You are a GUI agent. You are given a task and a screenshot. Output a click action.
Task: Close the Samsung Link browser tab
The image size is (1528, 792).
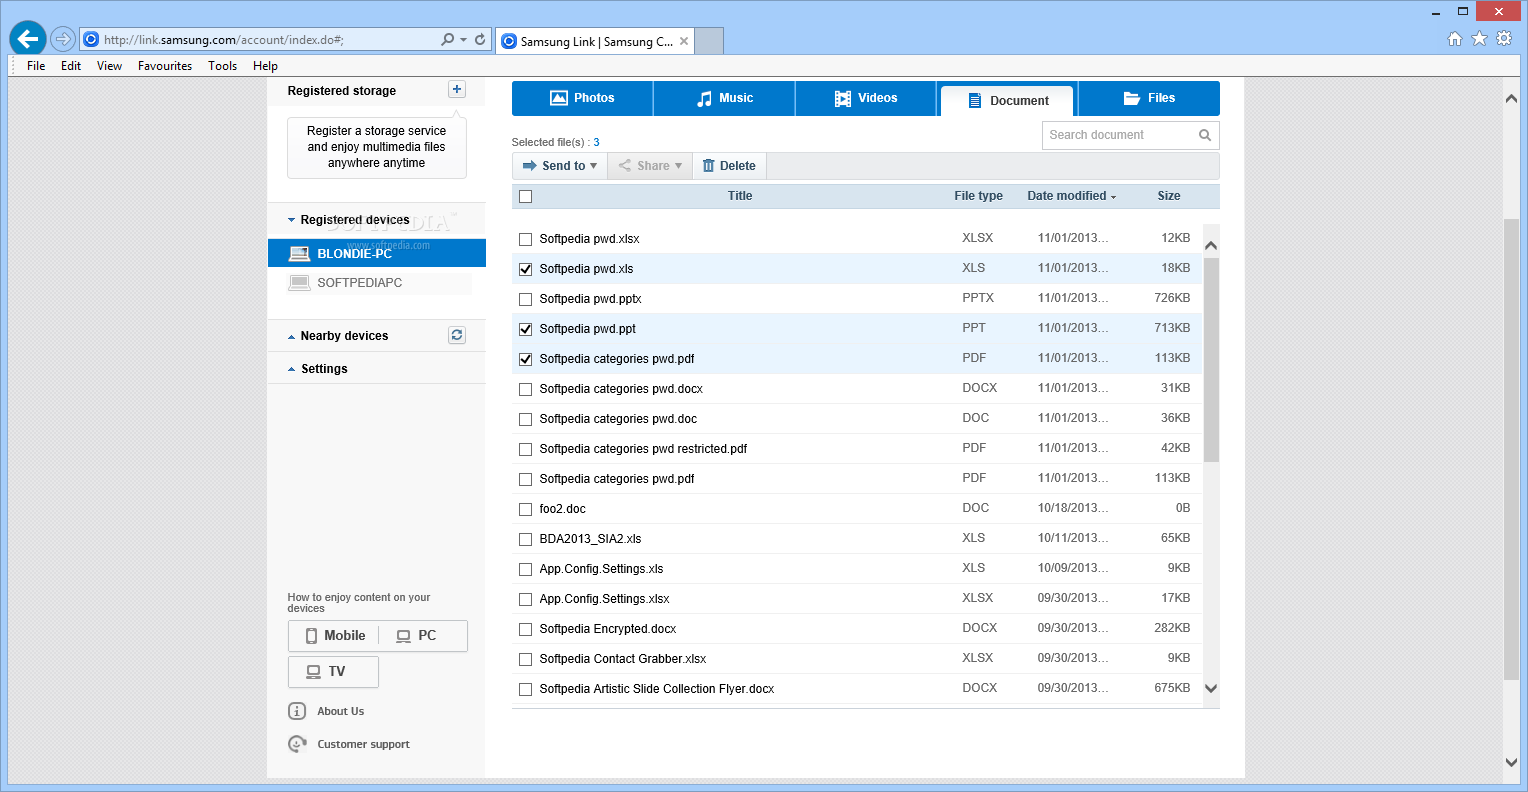tap(684, 41)
